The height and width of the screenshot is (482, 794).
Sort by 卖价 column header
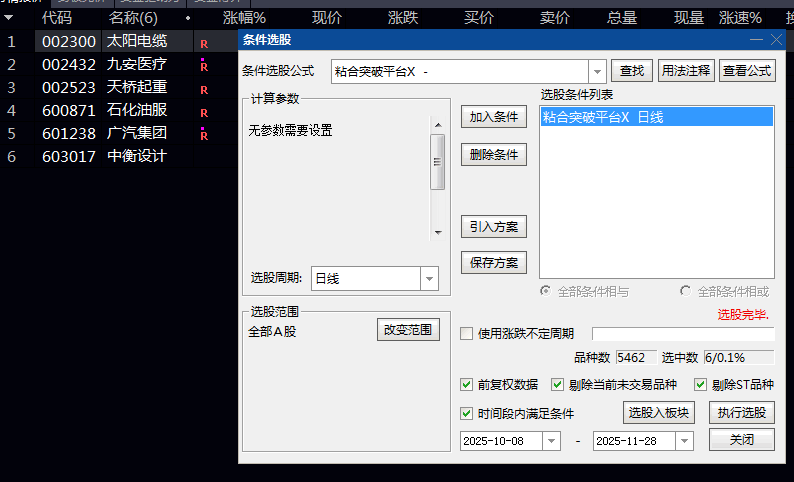[555, 18]
